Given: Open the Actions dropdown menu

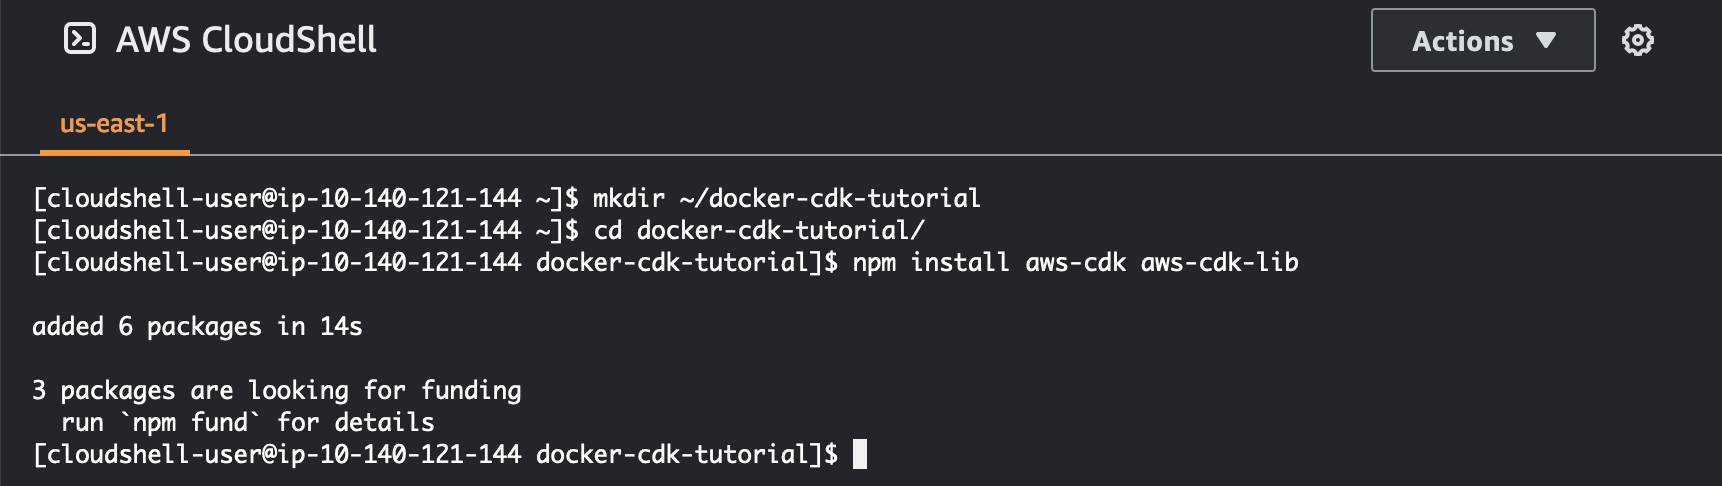Looking at the screenshot, I should [1482, 41].
